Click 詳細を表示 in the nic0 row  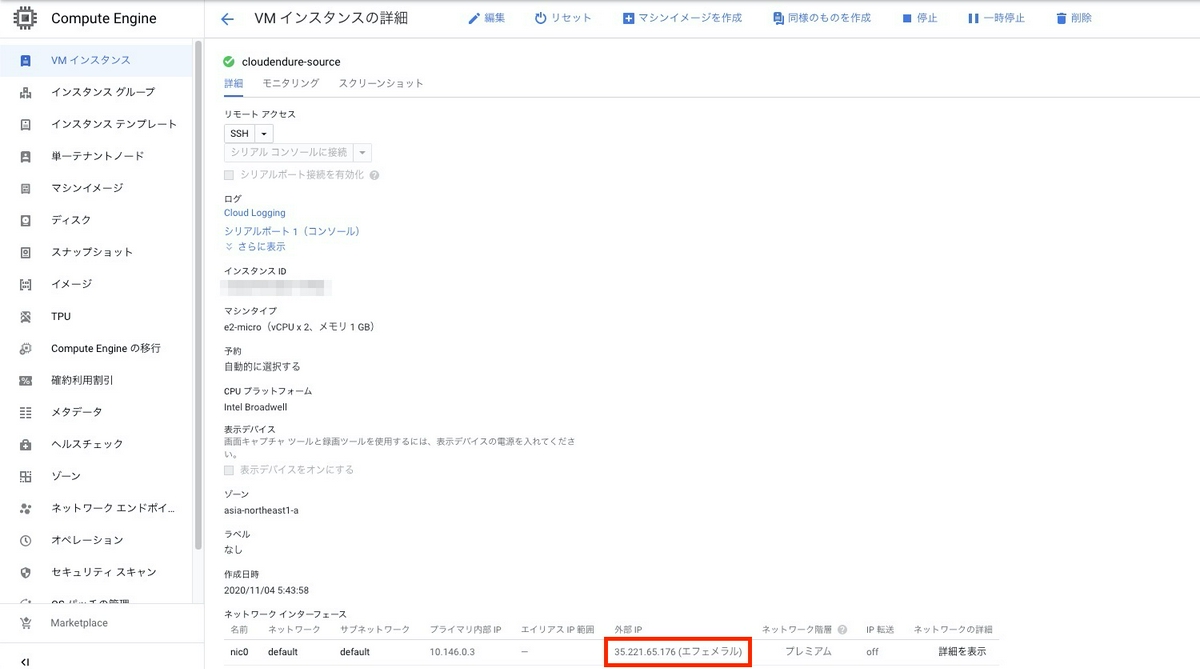(x=962, y=652)
